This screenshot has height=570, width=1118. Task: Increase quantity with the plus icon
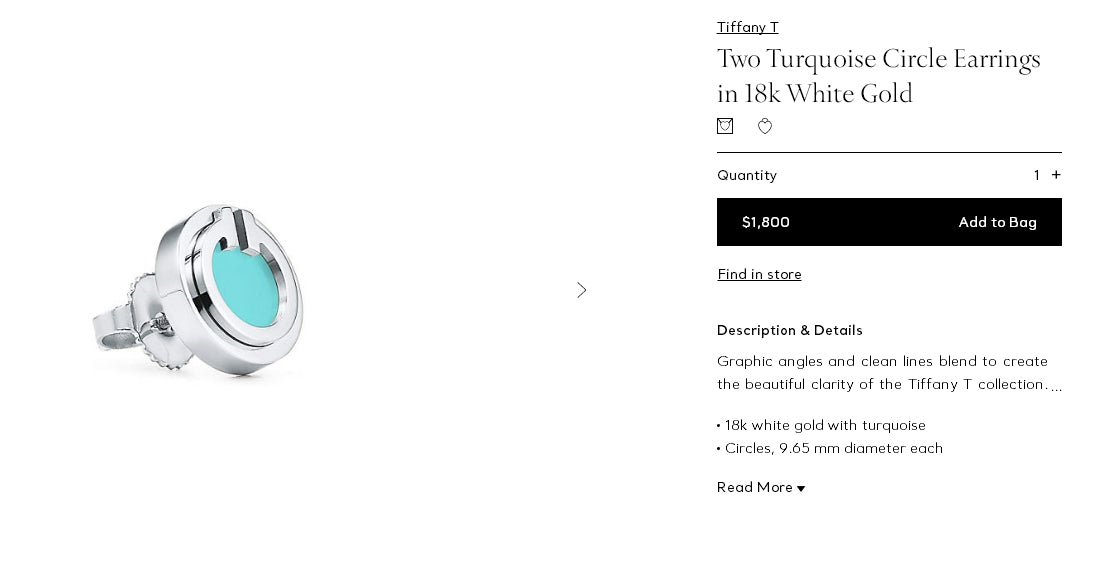(1056, 175)
